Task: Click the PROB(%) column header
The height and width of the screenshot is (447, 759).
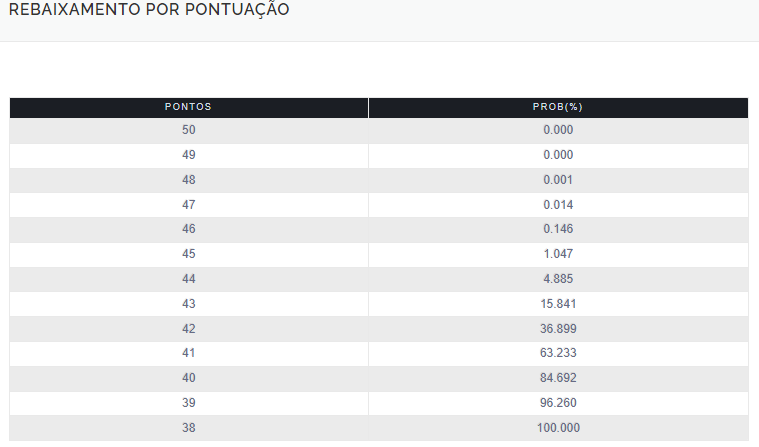Action: pyautogui.click(x=558, y=108)
